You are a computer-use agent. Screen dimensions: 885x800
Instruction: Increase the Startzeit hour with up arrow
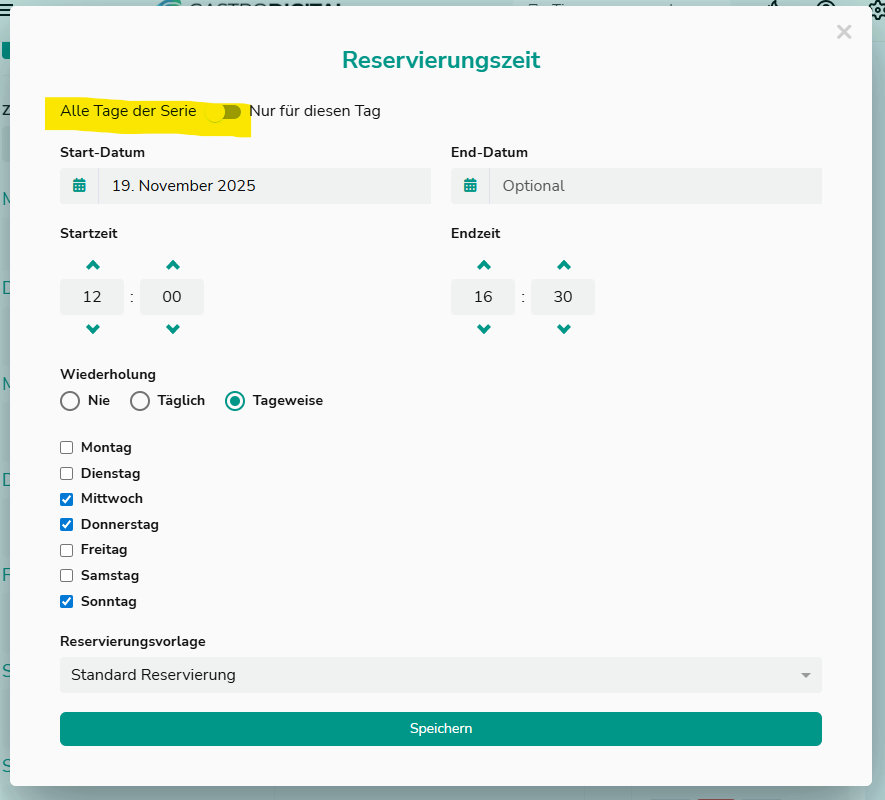93,266
